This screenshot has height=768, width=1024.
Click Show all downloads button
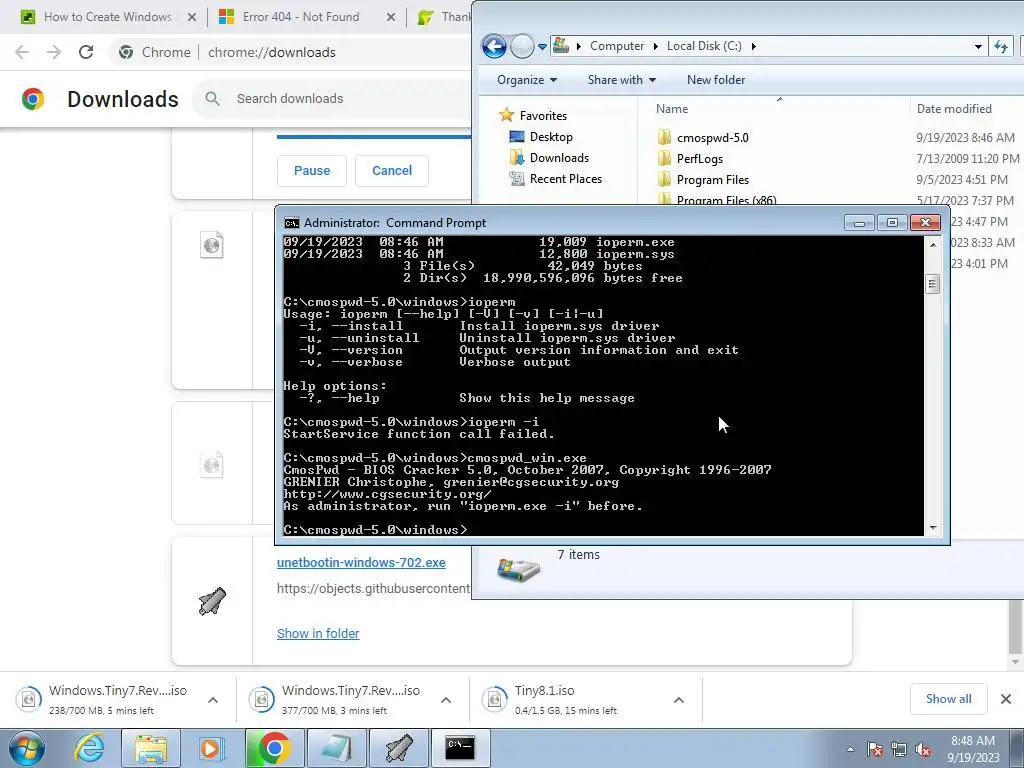(948, 699)
